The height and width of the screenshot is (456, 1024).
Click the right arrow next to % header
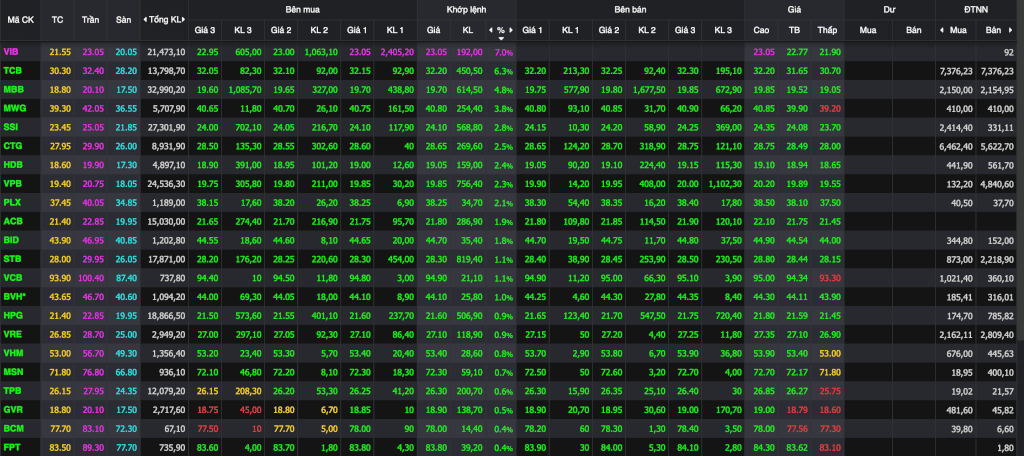pos(511,30)
